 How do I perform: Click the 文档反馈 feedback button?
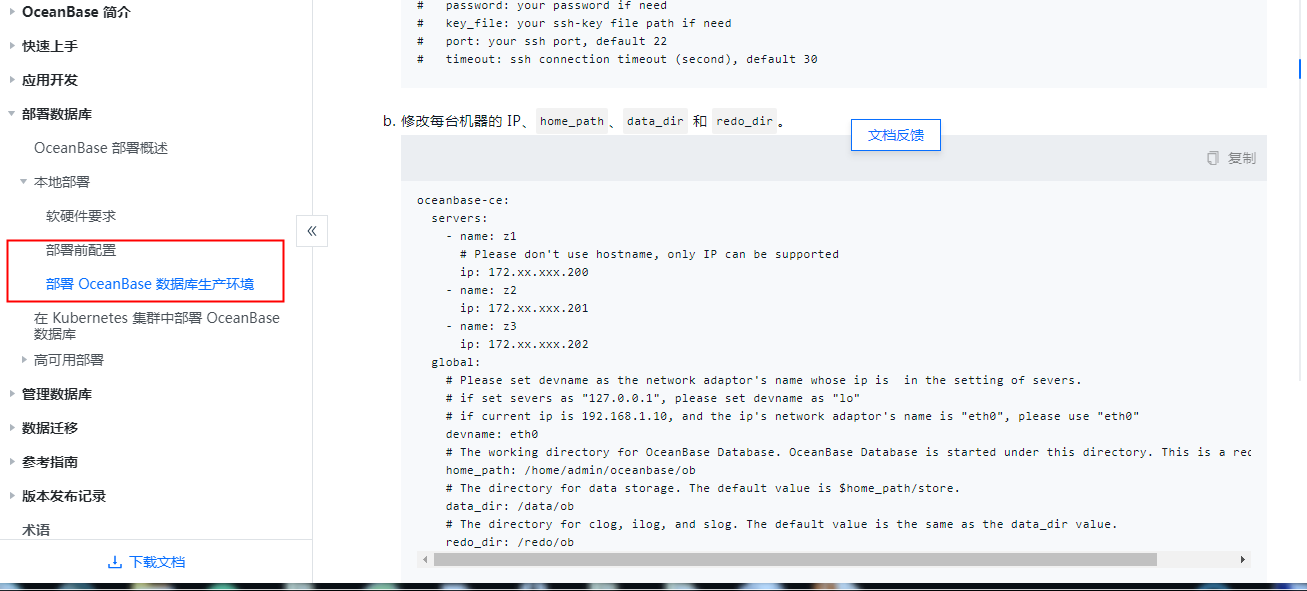(x=896, y=135)
